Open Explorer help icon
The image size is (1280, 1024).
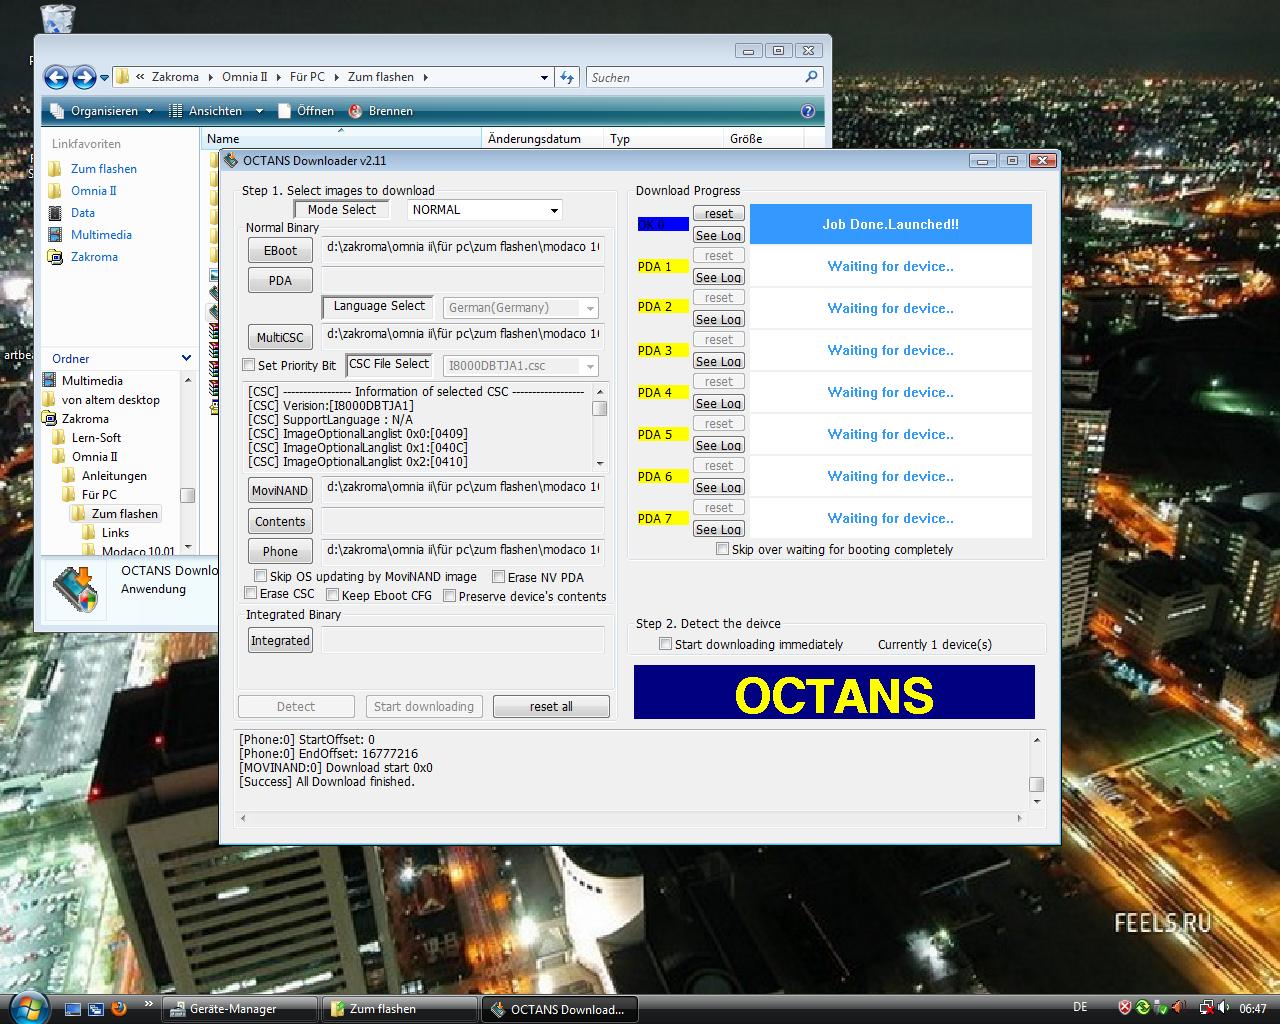pyautogui.click(x=808, y=111)
